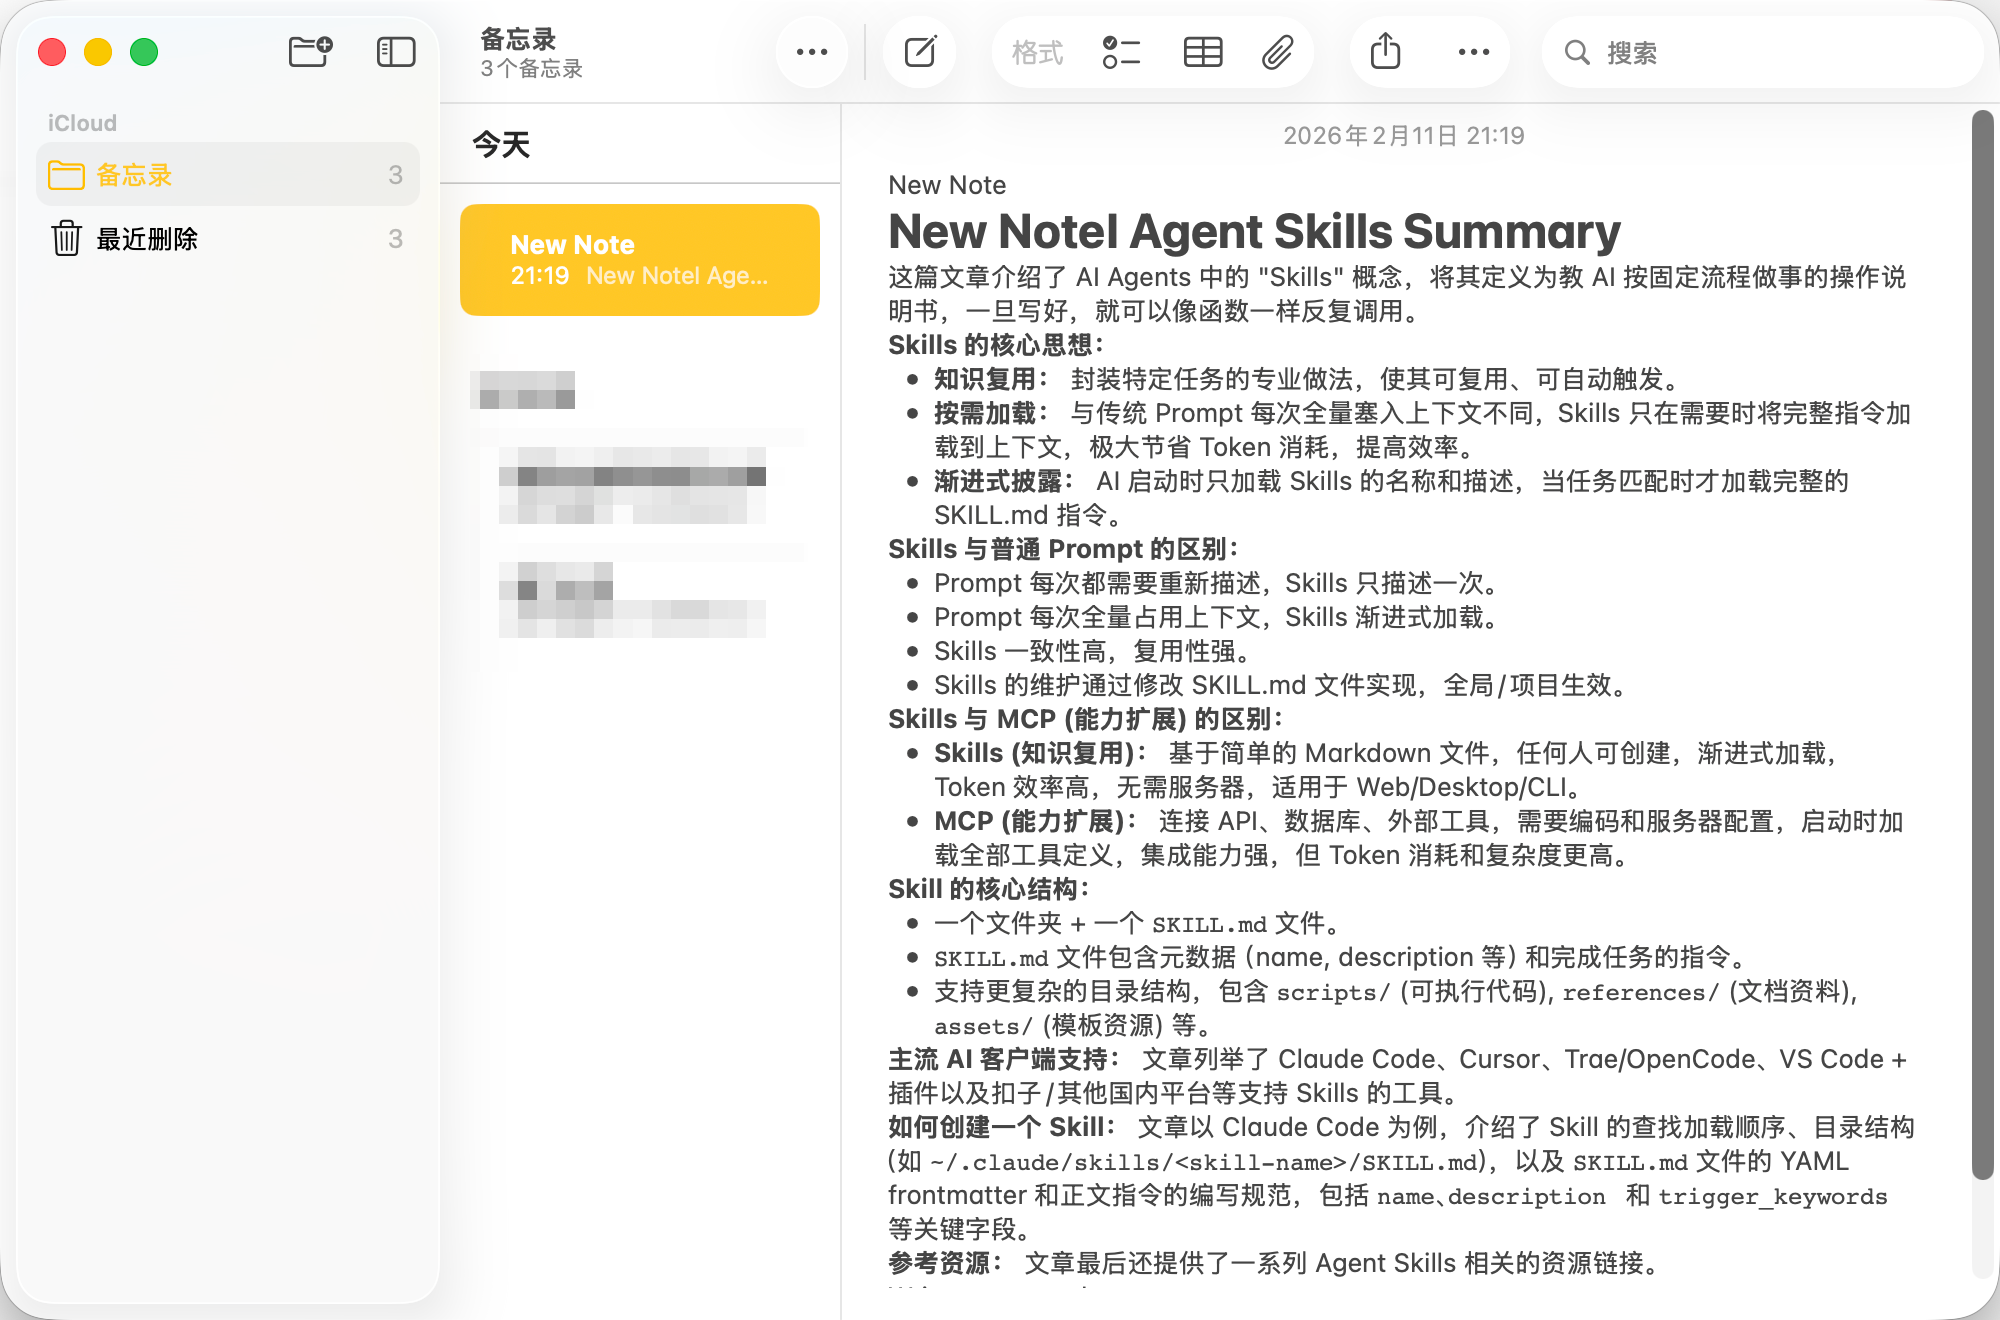The image size is (2000, 1320).
Task: Share the current note
Action: click(x=1385, y=52)
